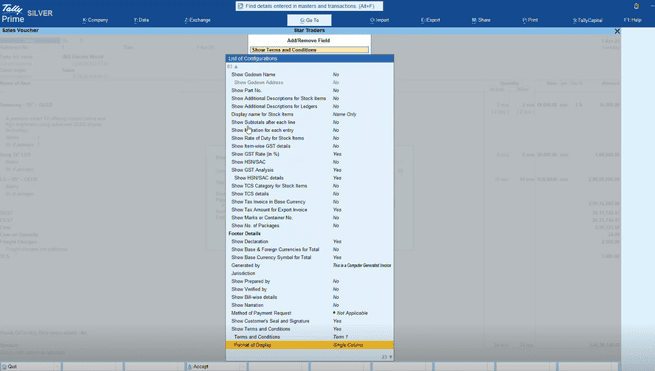655x371 pixels.
Task: Select Show Subtotals after each line
Action: coord(310,122)
